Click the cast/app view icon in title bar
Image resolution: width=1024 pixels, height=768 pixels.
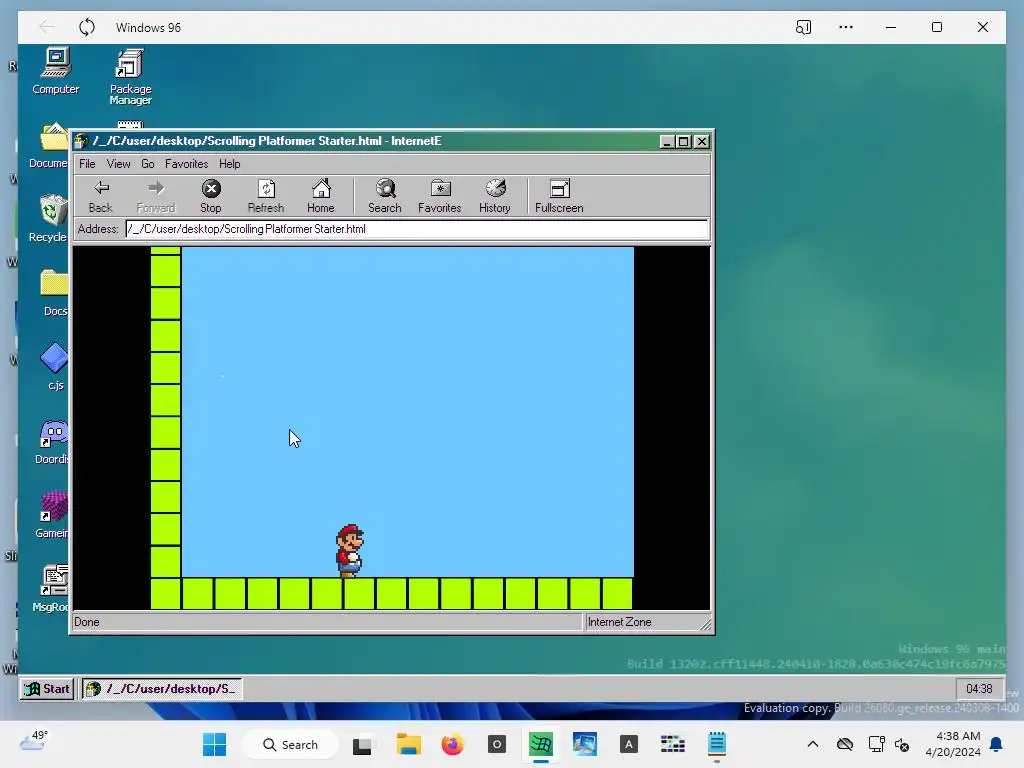803,27
